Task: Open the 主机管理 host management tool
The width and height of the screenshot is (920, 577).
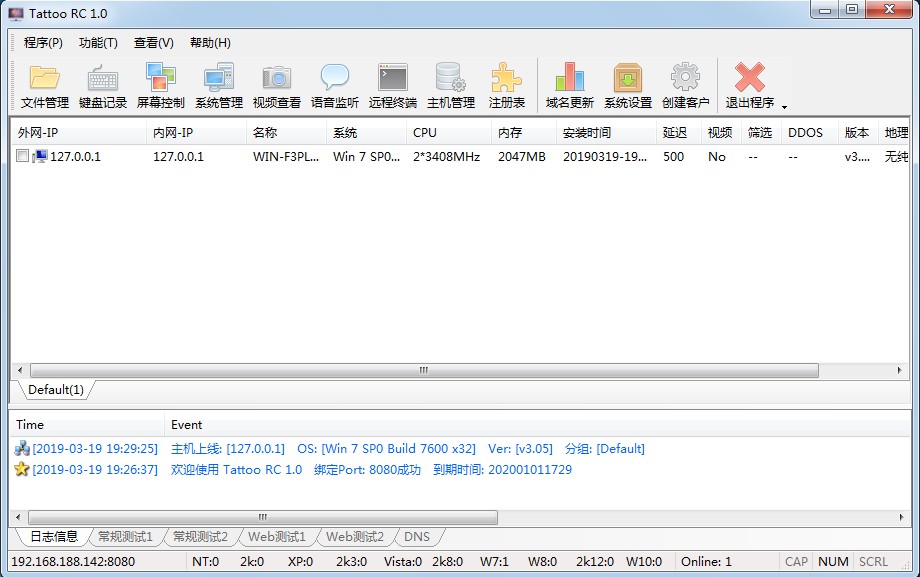Action: tap(451, 86)
